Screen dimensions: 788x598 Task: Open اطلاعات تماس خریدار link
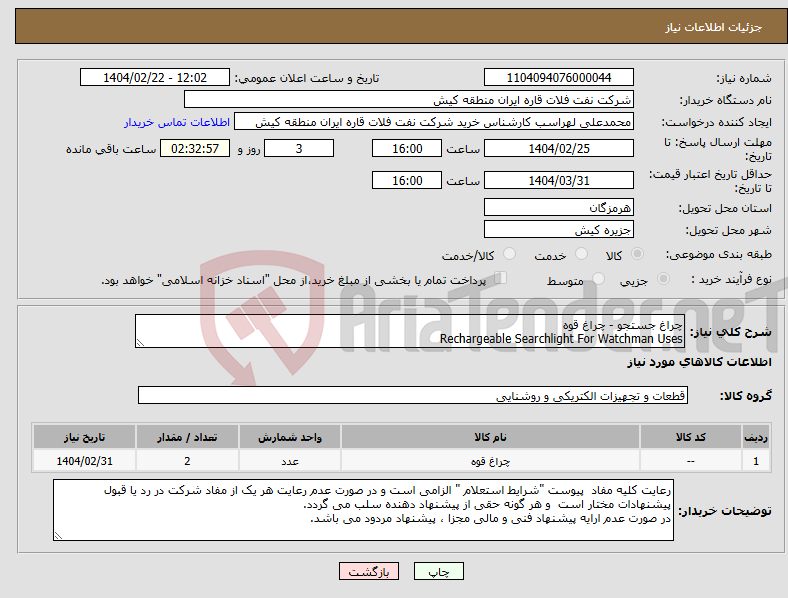click(177, 122)
